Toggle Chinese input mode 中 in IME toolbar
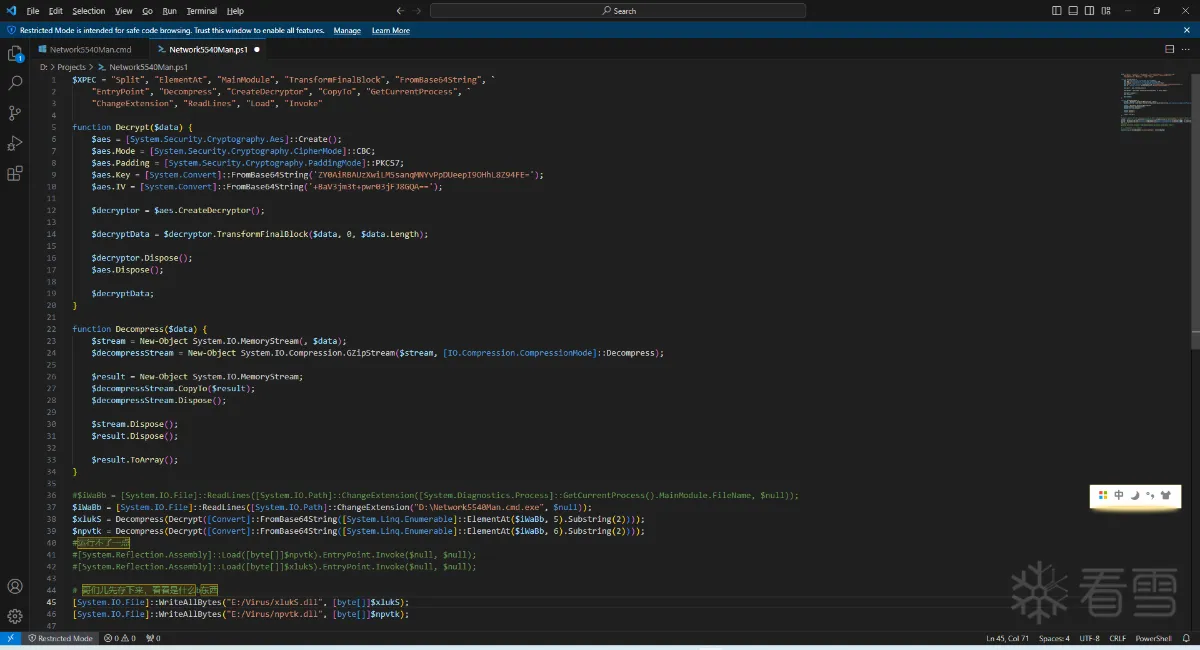1200x650 pixels. point(1119,495)
